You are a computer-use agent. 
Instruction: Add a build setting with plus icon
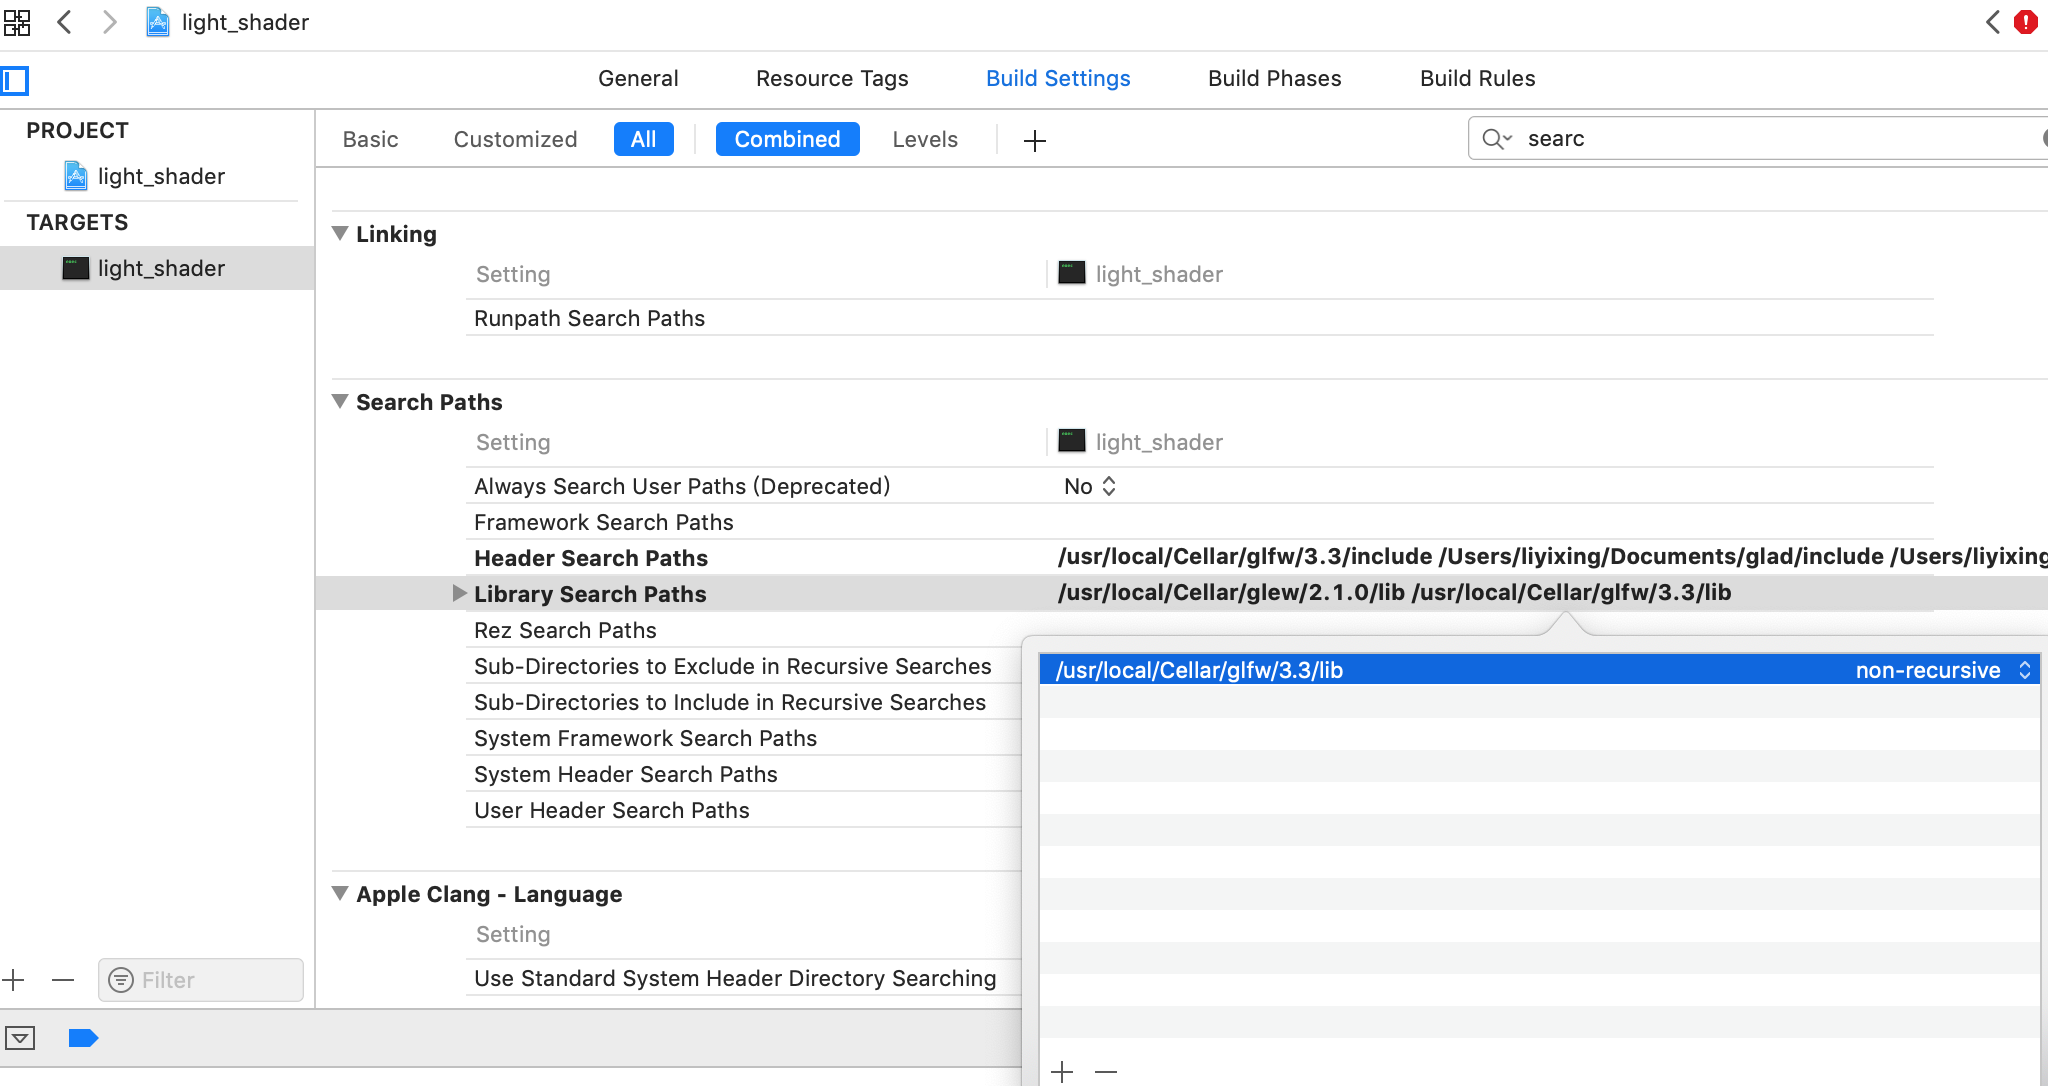coord(1035,141)
